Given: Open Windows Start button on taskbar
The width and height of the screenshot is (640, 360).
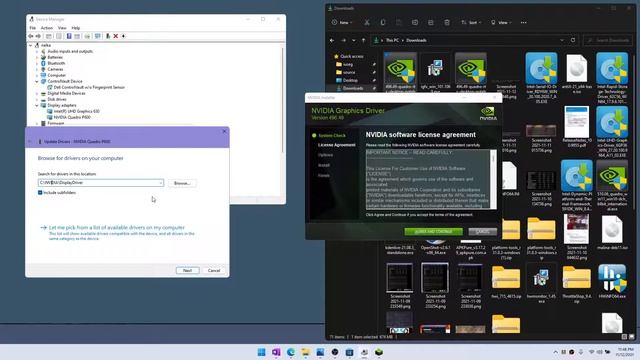Looking at the screenshot, I should pyautogui.click(x=261, y=352).
